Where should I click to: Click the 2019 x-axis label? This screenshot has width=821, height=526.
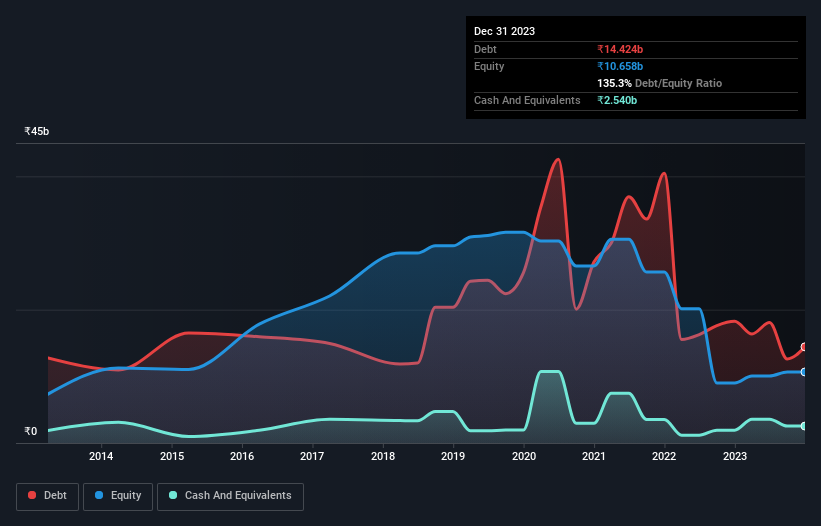(x=453, y=456)
